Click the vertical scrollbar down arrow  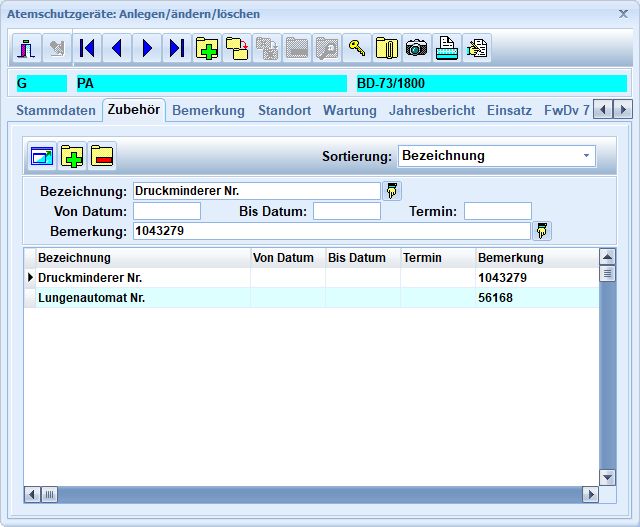pos(607,477)
